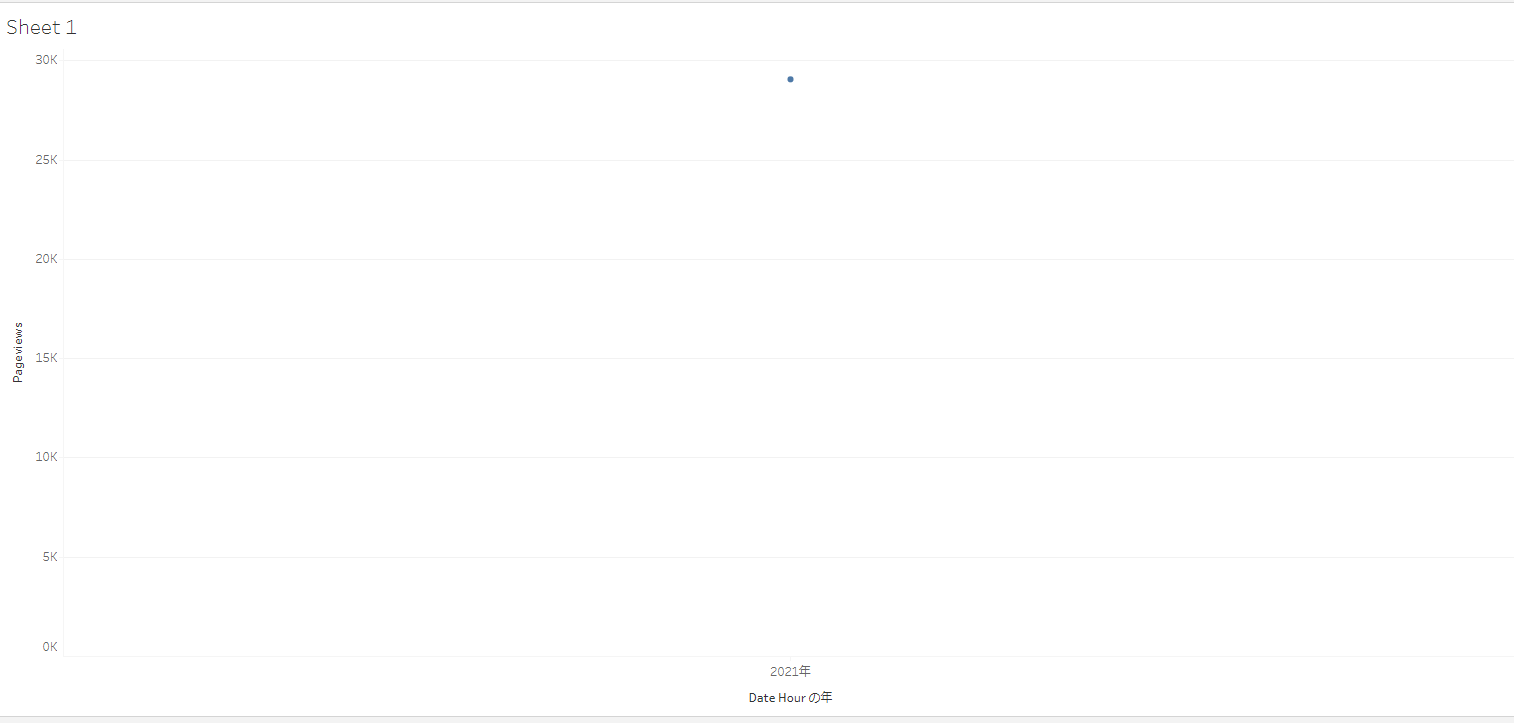Click the 25K axis tick label
The height and width of the screenshot is (723, 1514).
(x=46, y=160)
